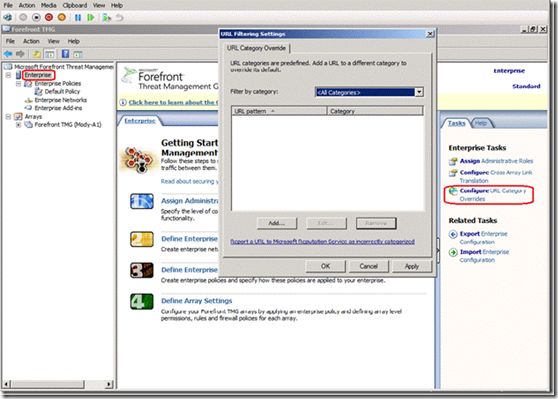Screen dimensions: 558x399
Task: Click Export Enterprise Configuration
Action: pyautogui.click(x=484, y=238)
